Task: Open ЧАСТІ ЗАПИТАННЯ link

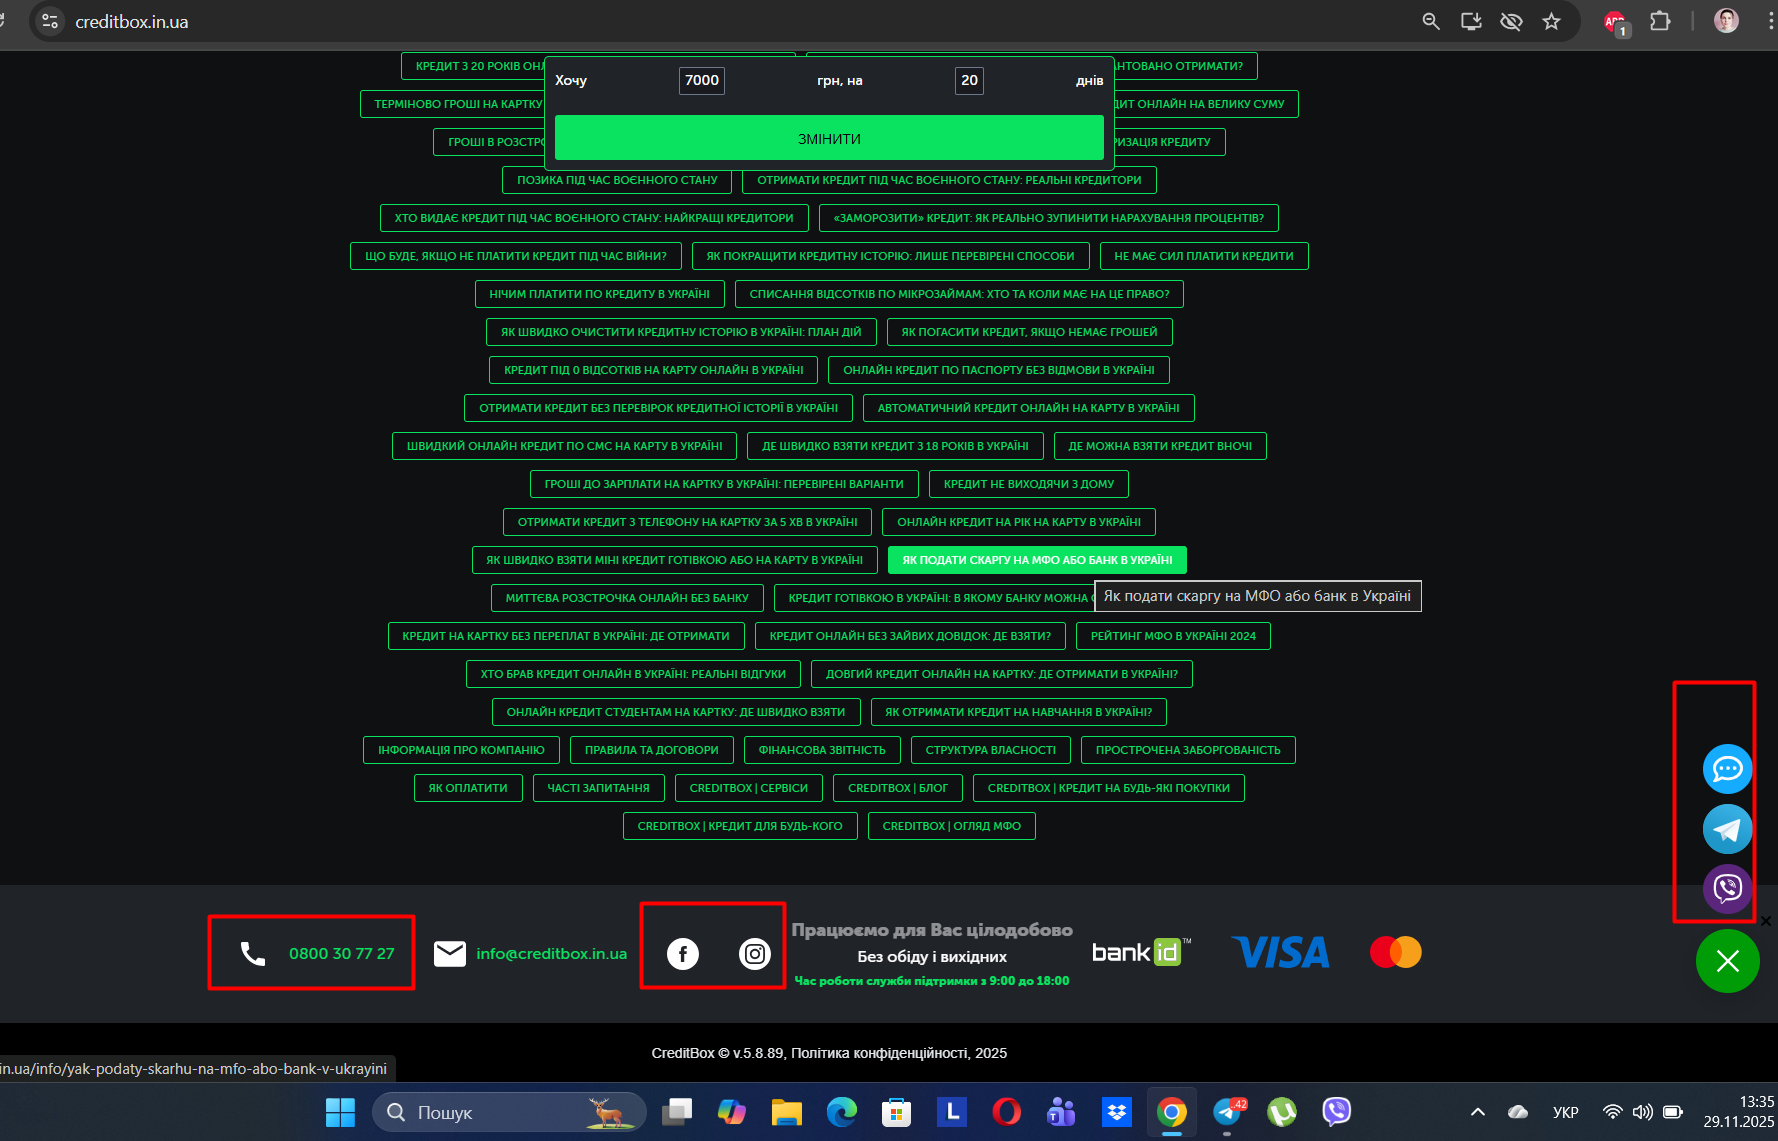Action: point(598,788)
